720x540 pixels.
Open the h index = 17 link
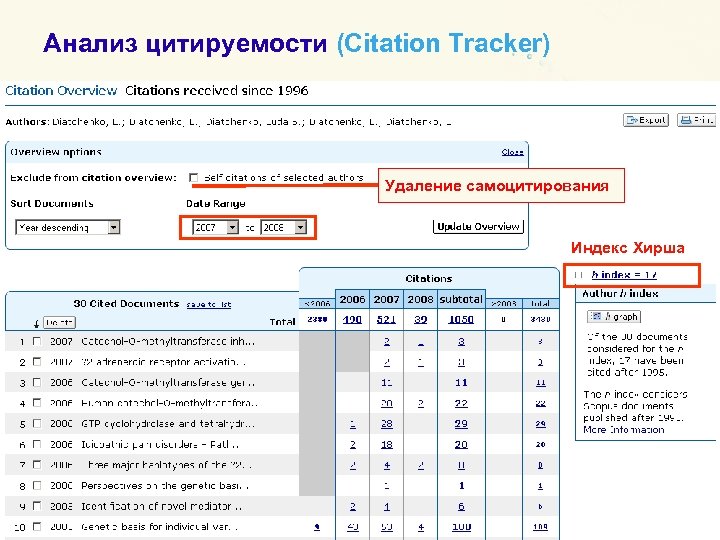pyautogui.click(x=624, y=275)
